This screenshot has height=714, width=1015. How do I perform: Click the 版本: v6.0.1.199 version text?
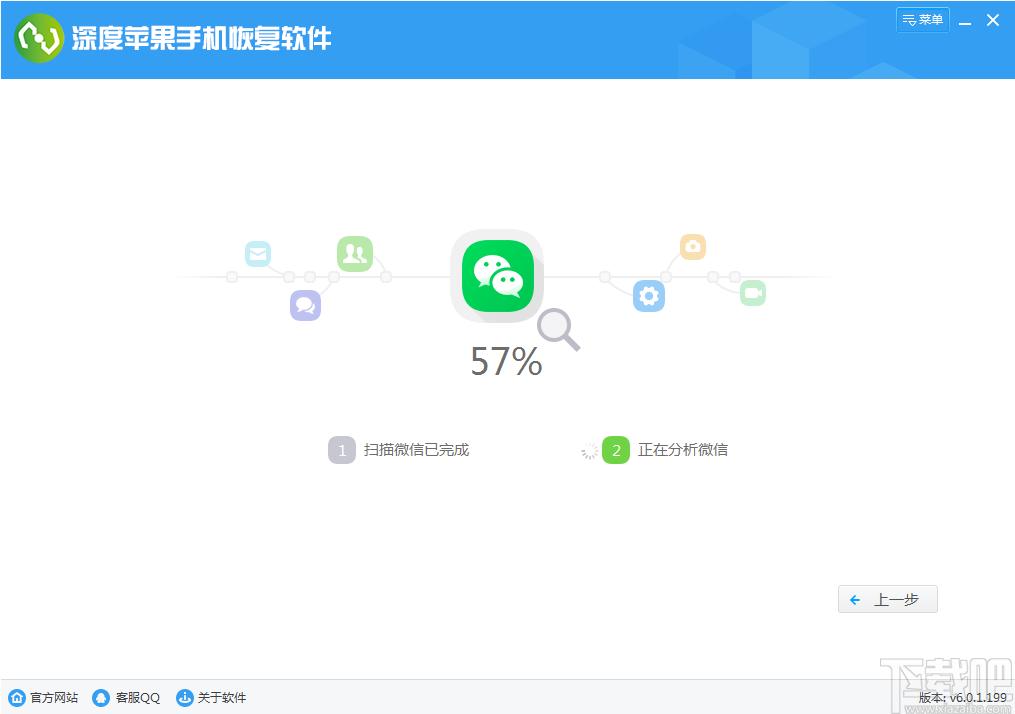point(963,698)
